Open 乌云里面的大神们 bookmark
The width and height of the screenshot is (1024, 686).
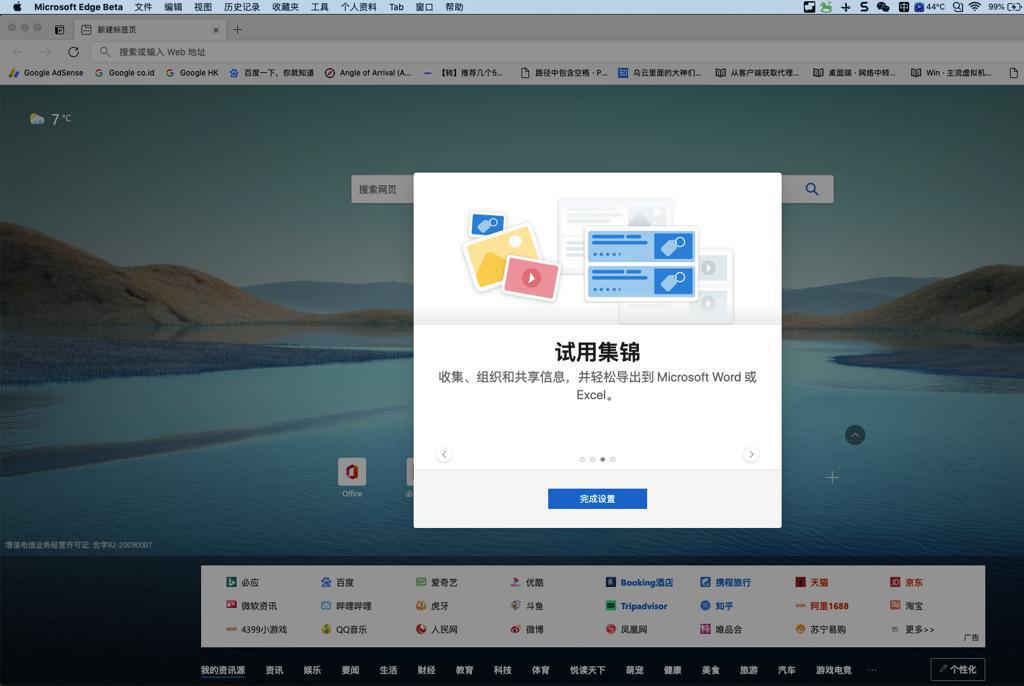(x=660, y=73)
